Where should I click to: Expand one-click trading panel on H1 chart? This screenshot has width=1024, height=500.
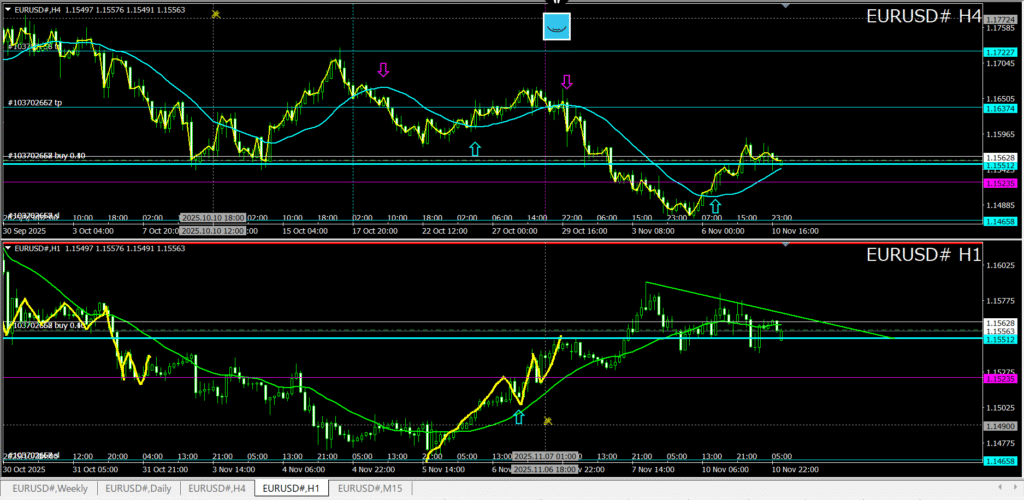[x=8, y=248]
